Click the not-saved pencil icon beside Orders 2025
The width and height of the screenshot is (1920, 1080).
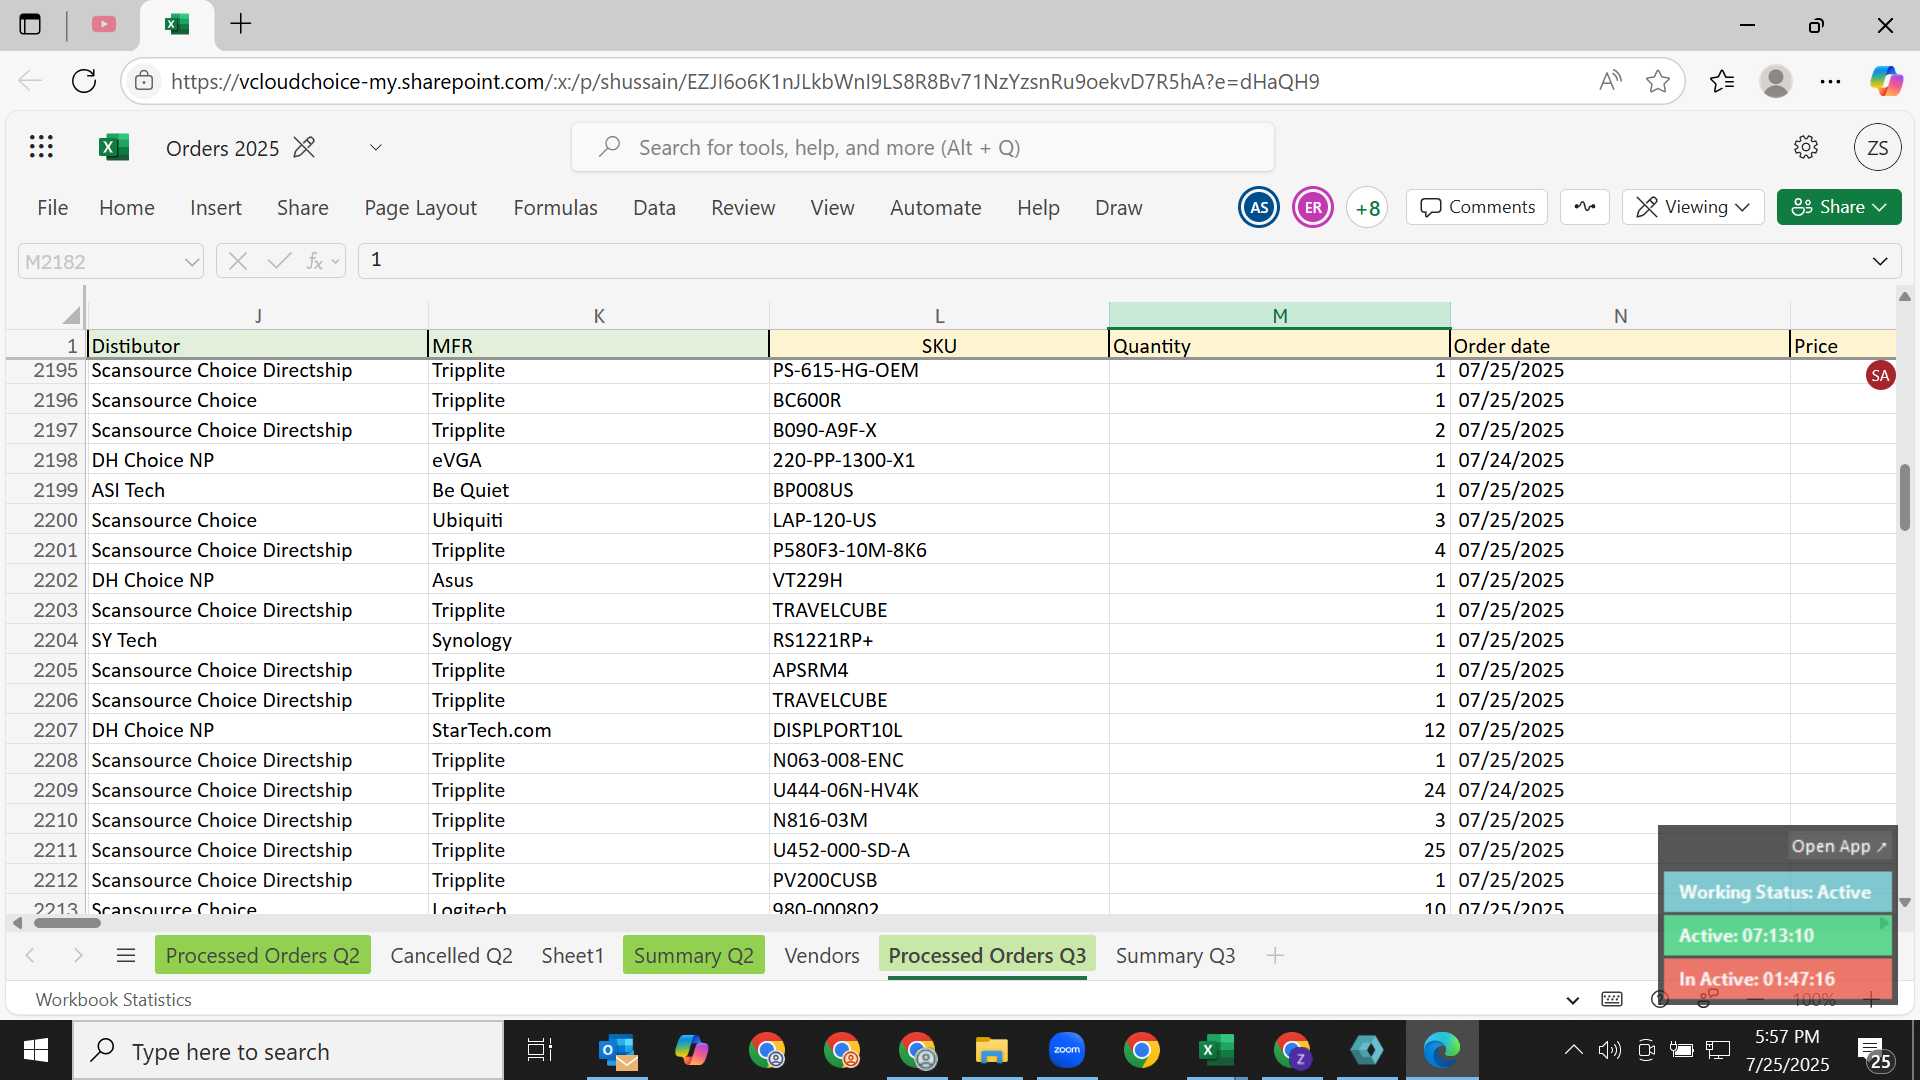click(304, 147)
